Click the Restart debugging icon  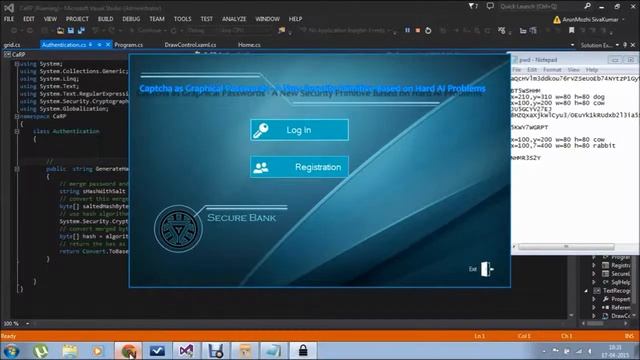coord(428,30)
